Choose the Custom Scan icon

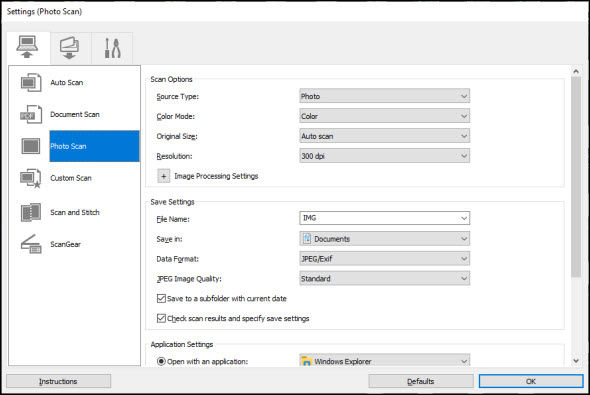pyautogui.click(x=31, y=178)
